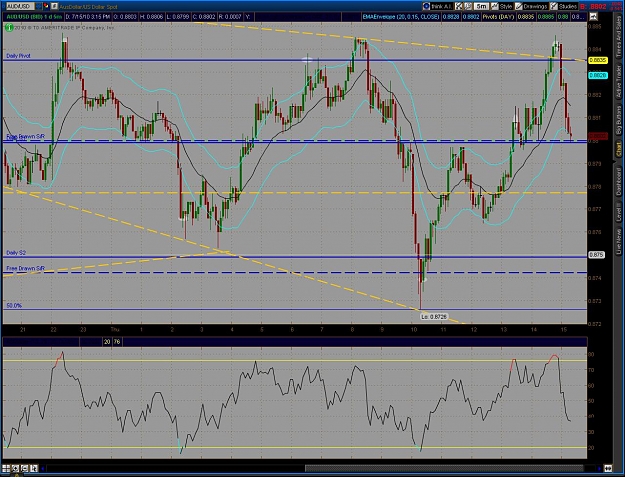Viewport: 625px width, 477px height.
Task: Click the third bottom-left chart tool icon
Action: point(24,468)
